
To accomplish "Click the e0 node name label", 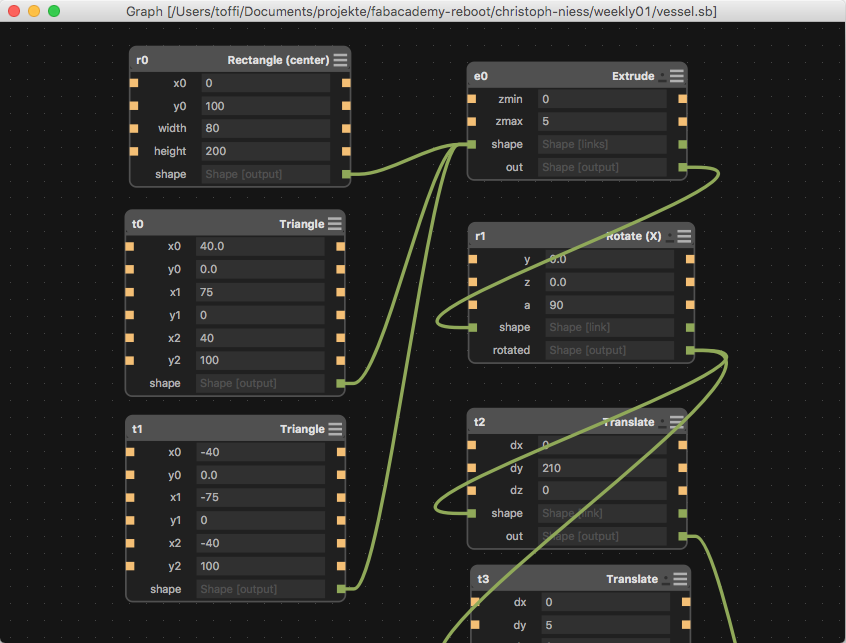I will pyautogui.click(x=481, y=76).
